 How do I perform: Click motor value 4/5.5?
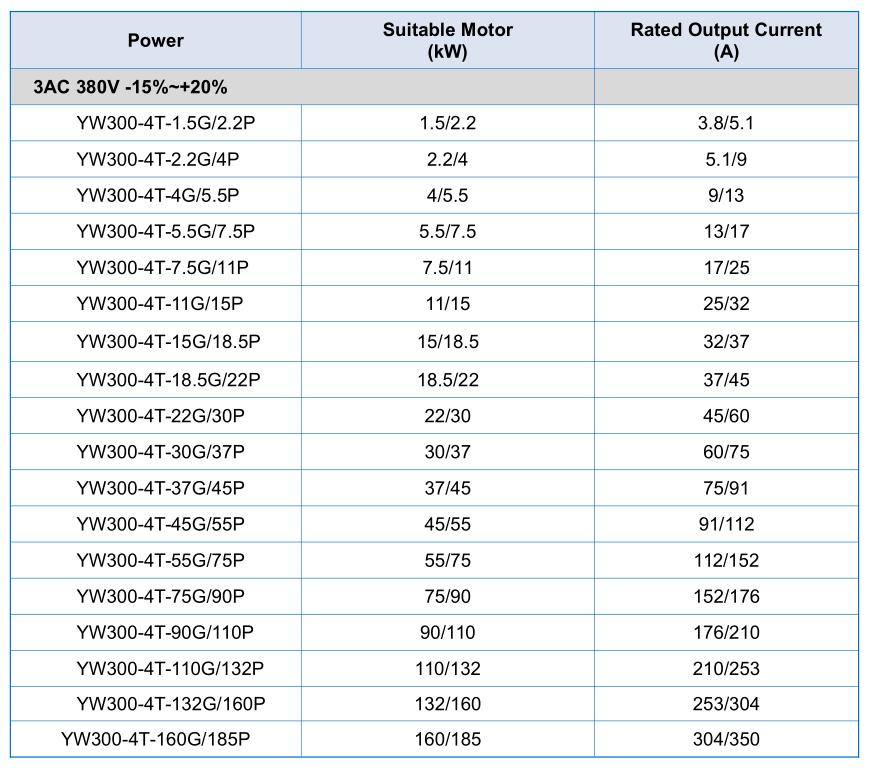click(x=448, y=195)
